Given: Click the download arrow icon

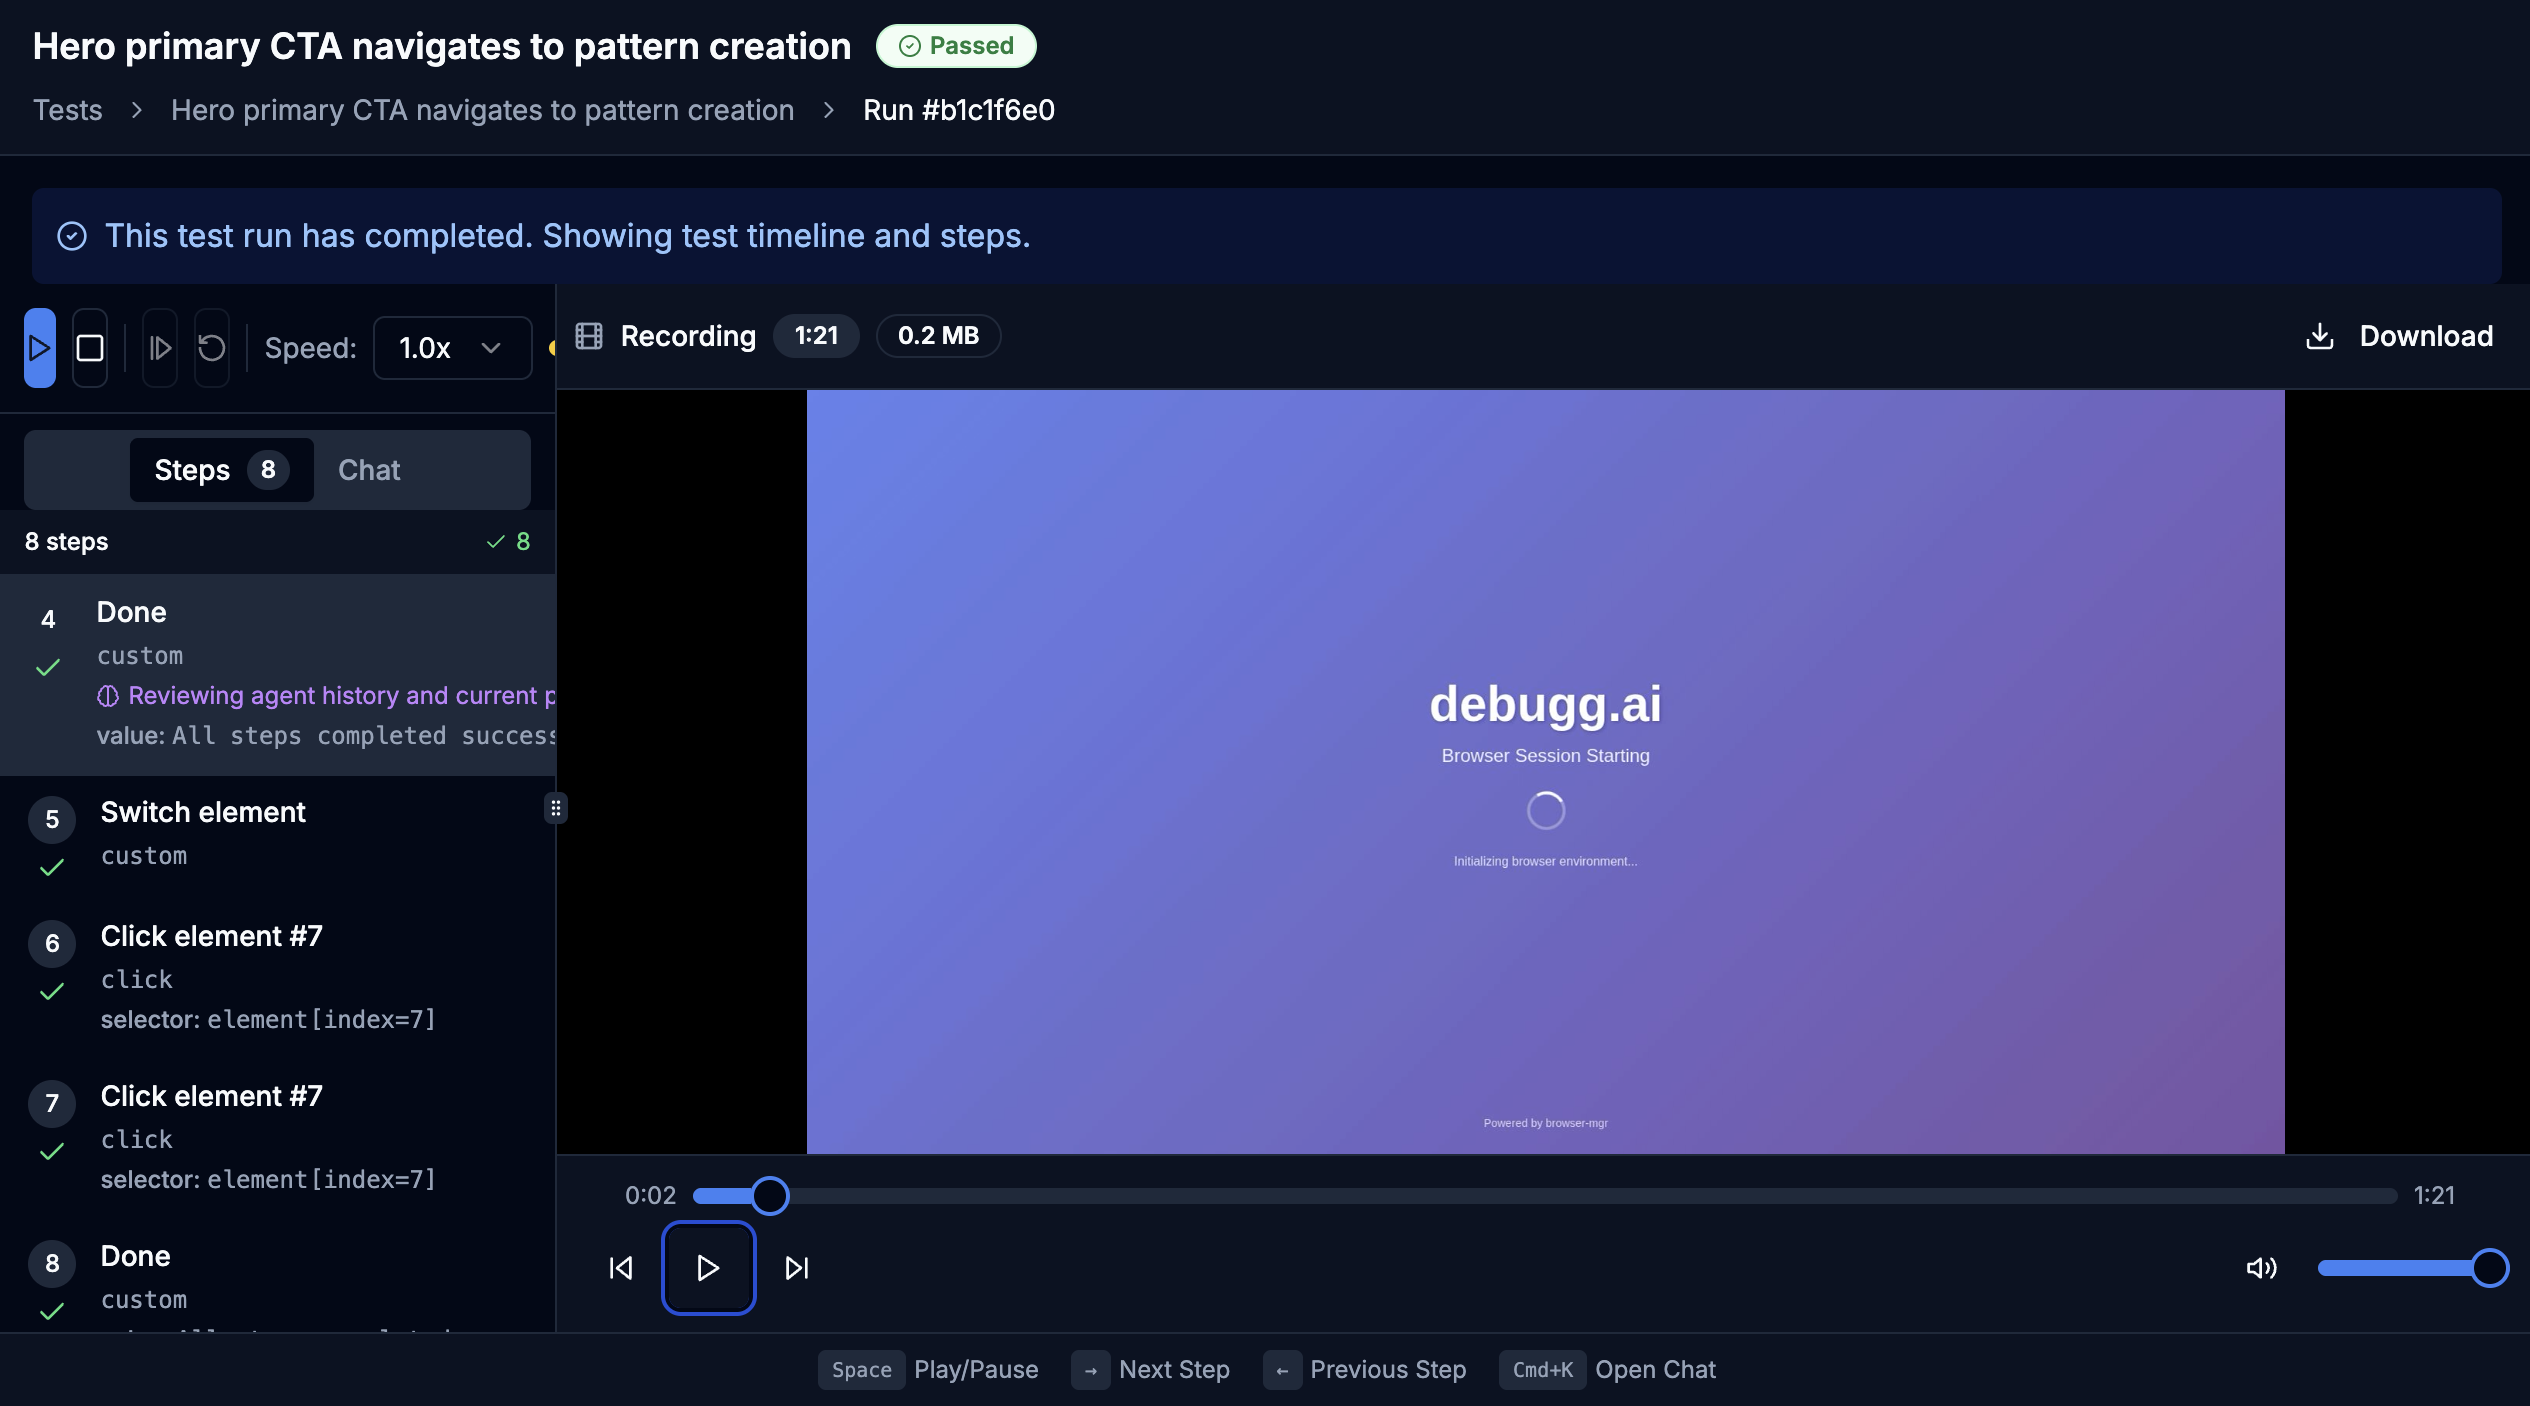Looking at the screenshot, I should (2320, 336).
